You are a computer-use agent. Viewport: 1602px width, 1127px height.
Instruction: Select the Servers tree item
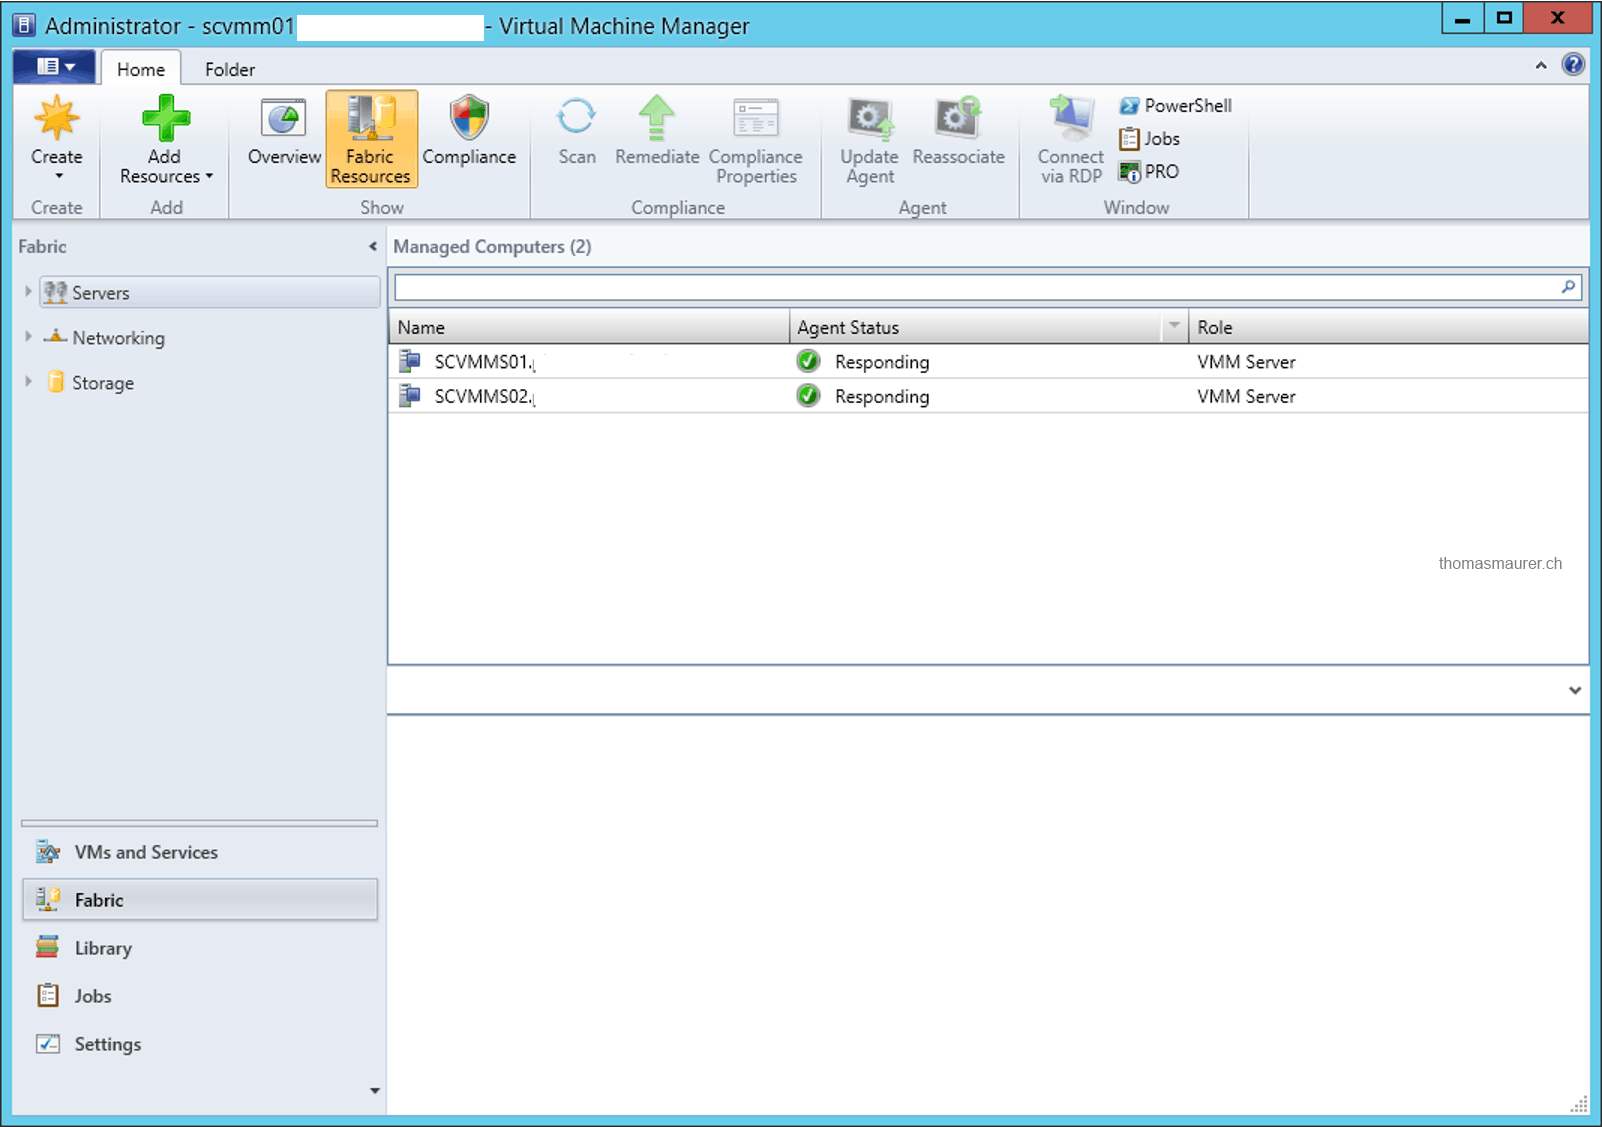pos(210,292)
